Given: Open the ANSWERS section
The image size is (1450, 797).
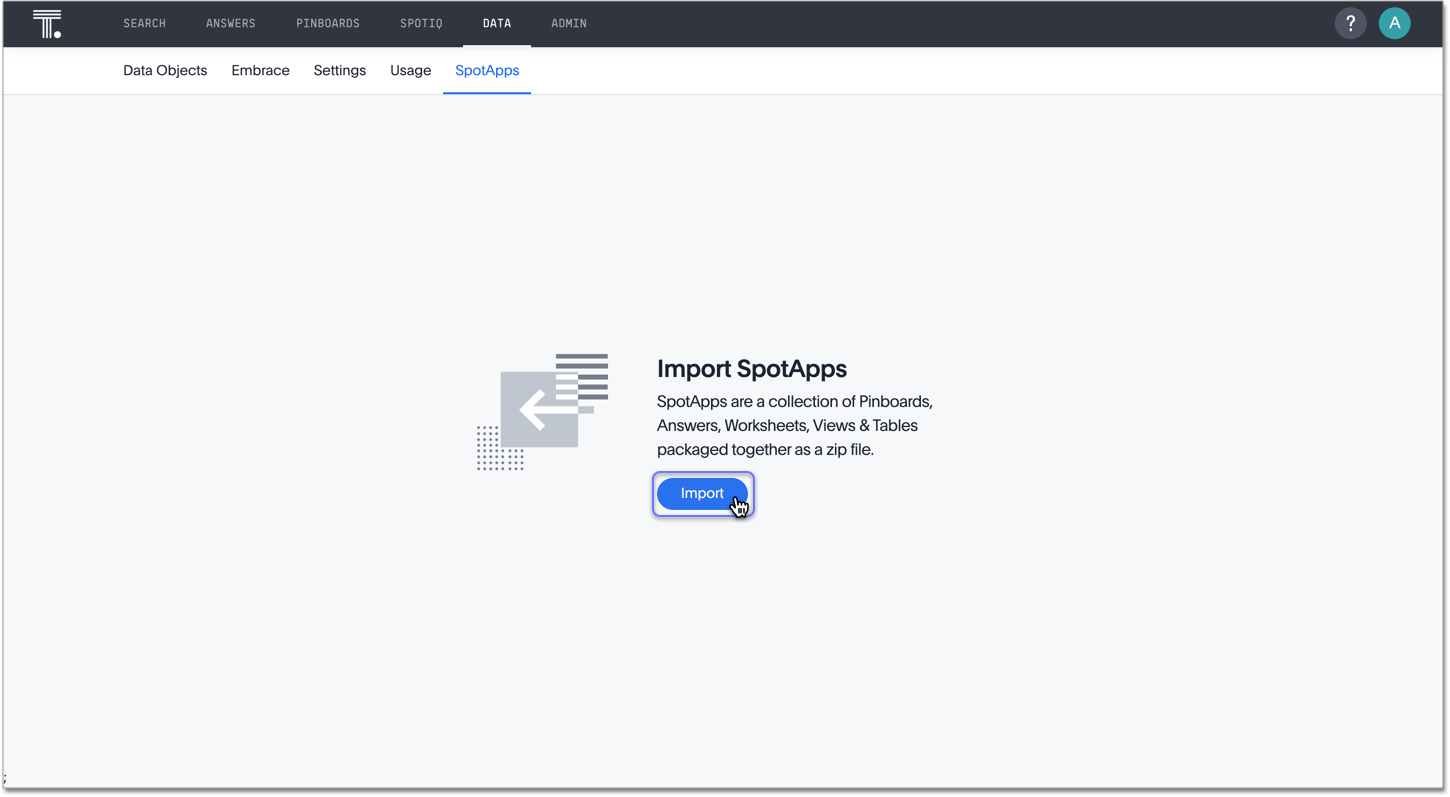Looking at the screenshot, I should tap(231, 23).
